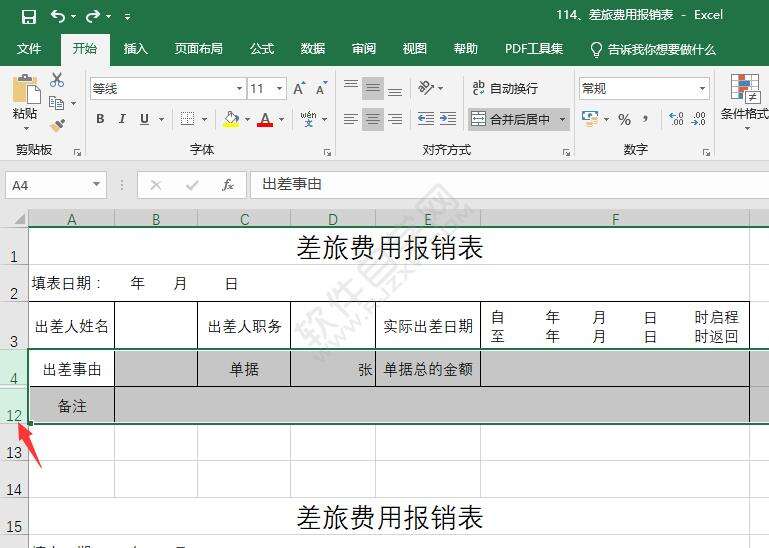
Task: Click the Insert Function fx icon
Action: point(228,185)
